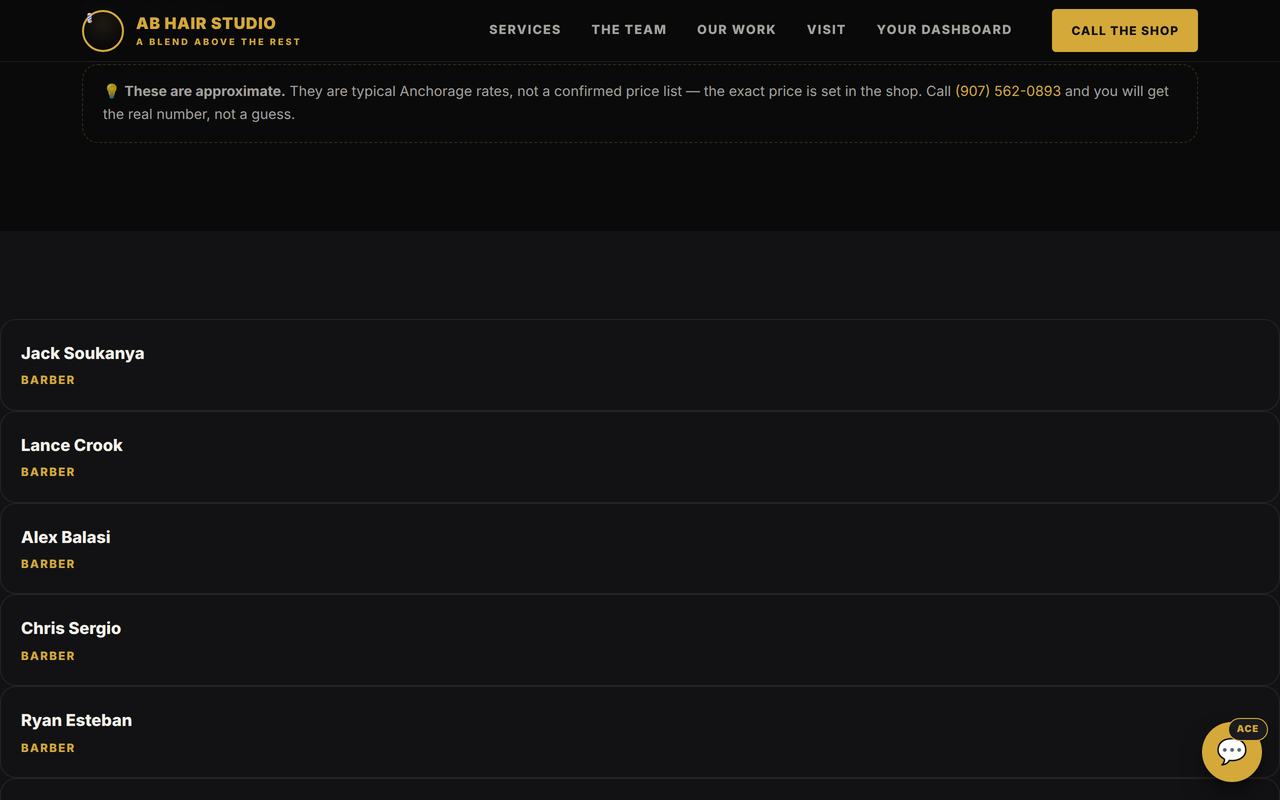Select the Visit nav link
The width and height of the screenshot is (1280, 800).
(826, 30)
